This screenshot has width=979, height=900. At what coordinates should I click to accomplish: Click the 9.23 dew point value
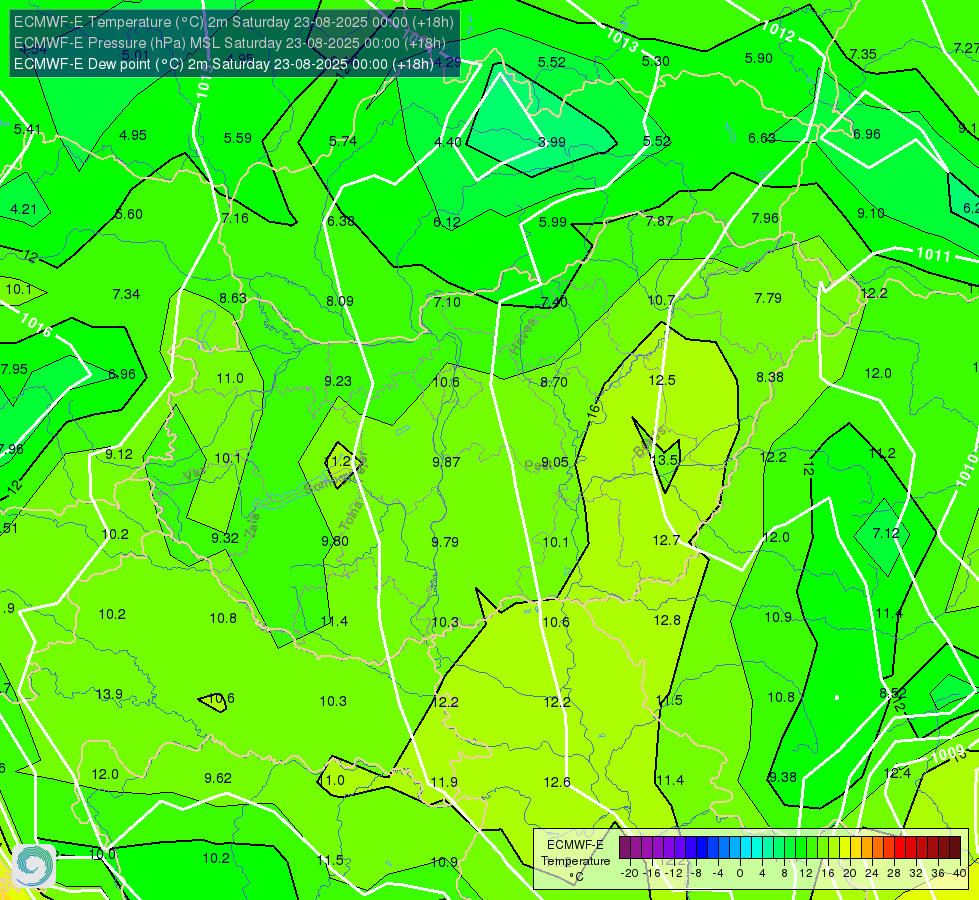pyautogui.click(x=338, y=381)
